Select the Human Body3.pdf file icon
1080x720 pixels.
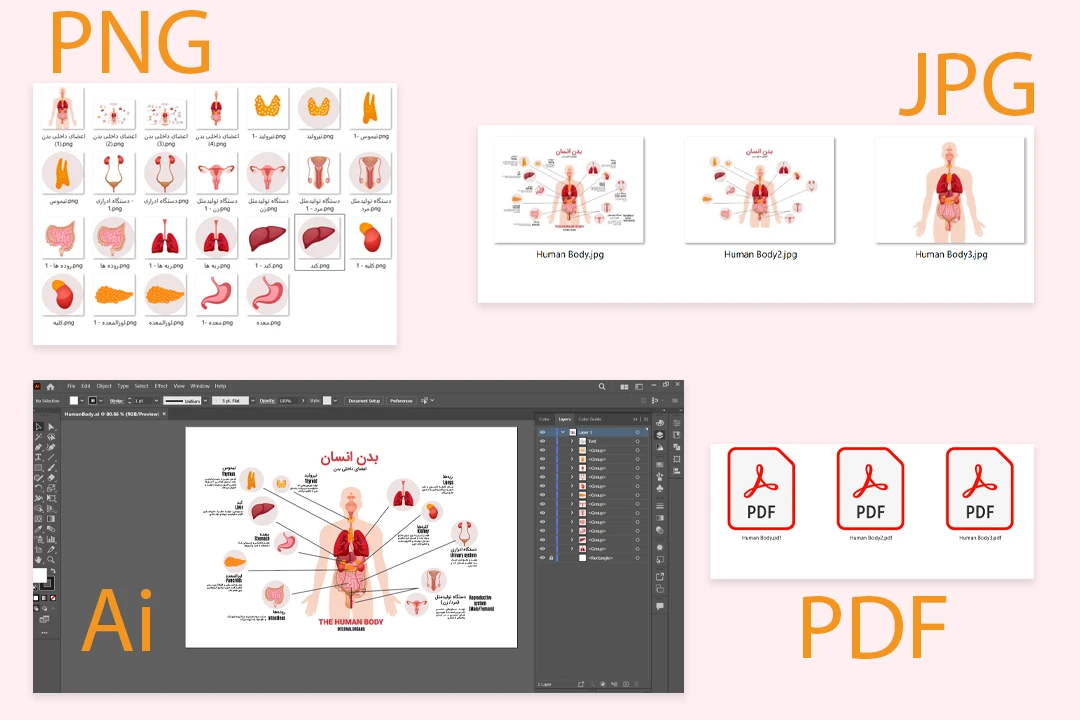pos(979,488)
